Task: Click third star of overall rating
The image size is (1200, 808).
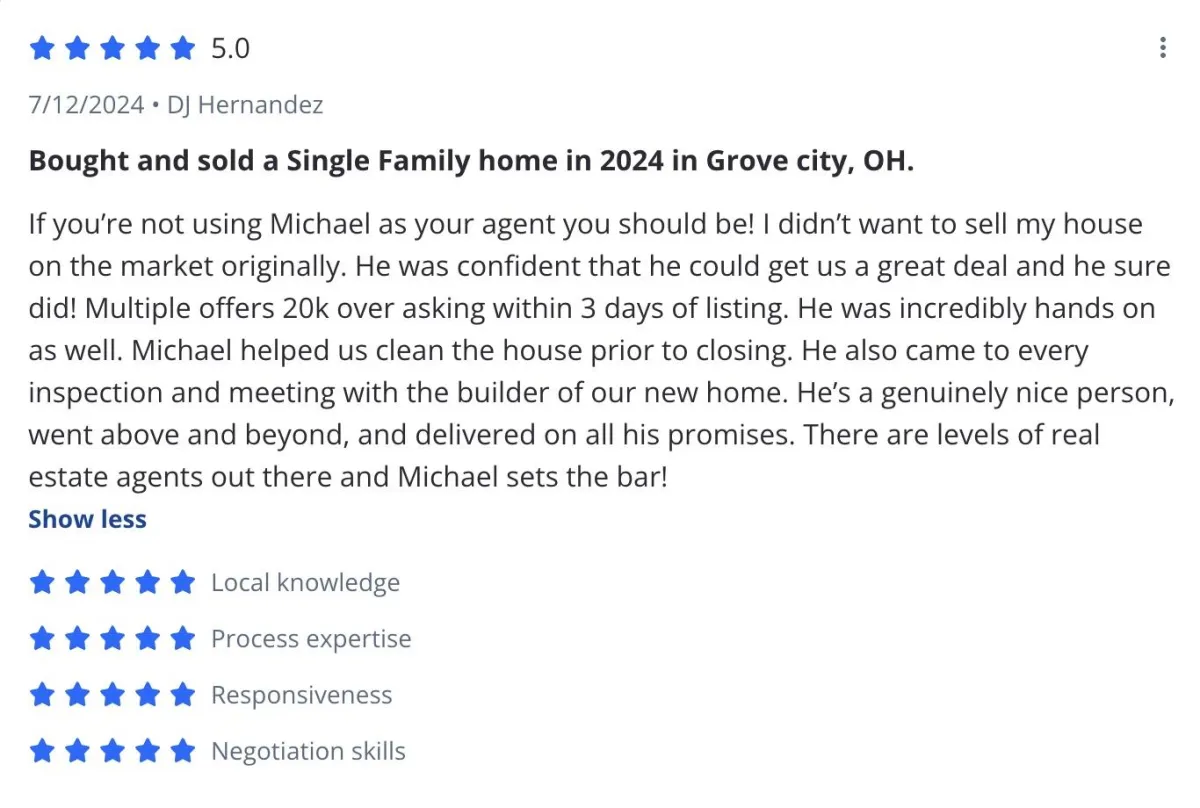Action: point(112,48)
